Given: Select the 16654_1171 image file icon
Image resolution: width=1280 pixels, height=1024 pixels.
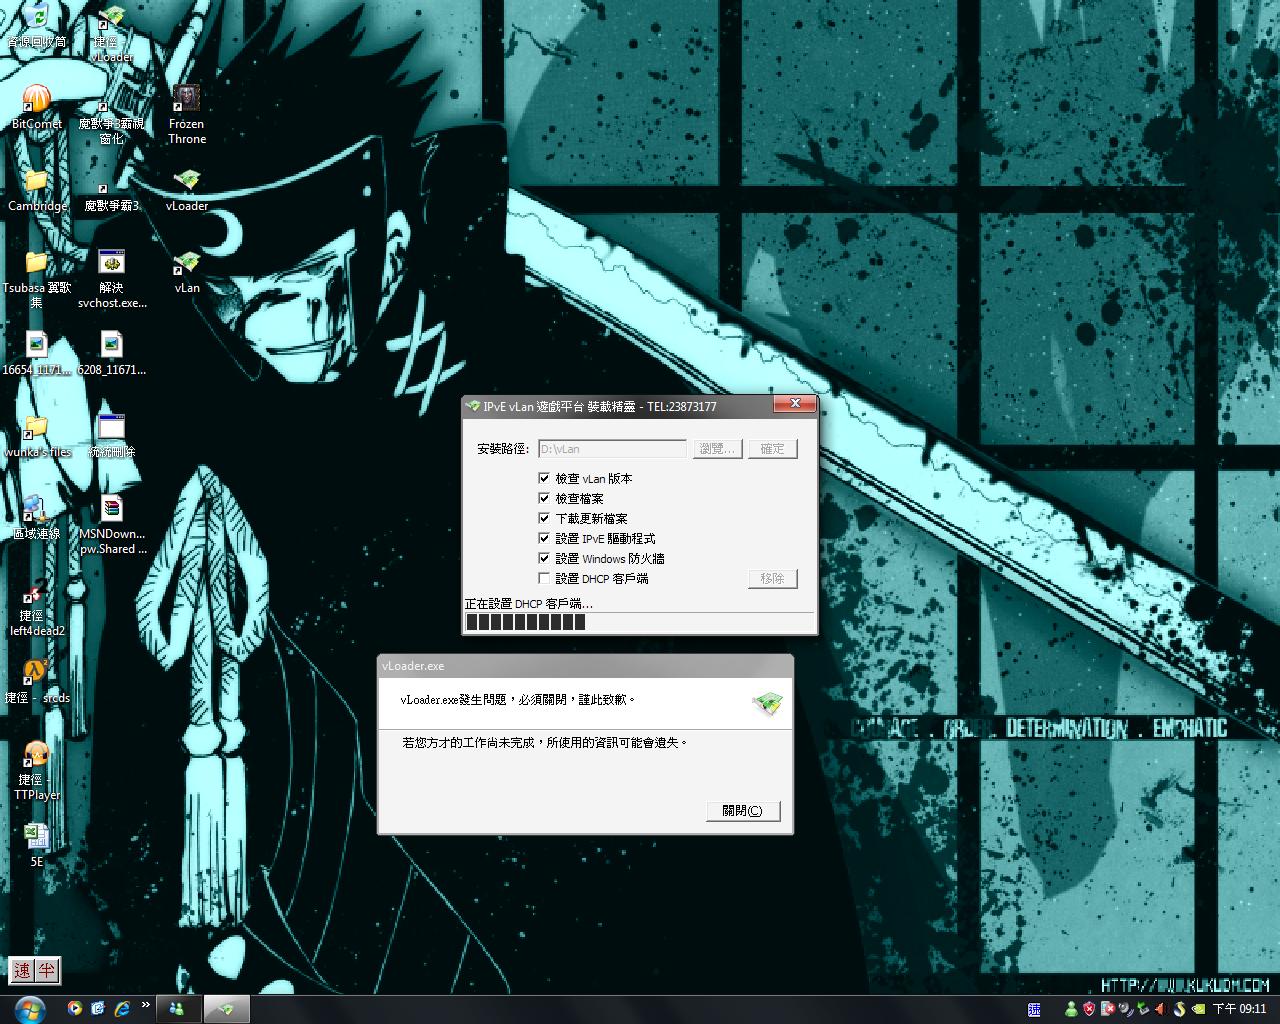Looking at the screenshot, I should coord(37,354).
